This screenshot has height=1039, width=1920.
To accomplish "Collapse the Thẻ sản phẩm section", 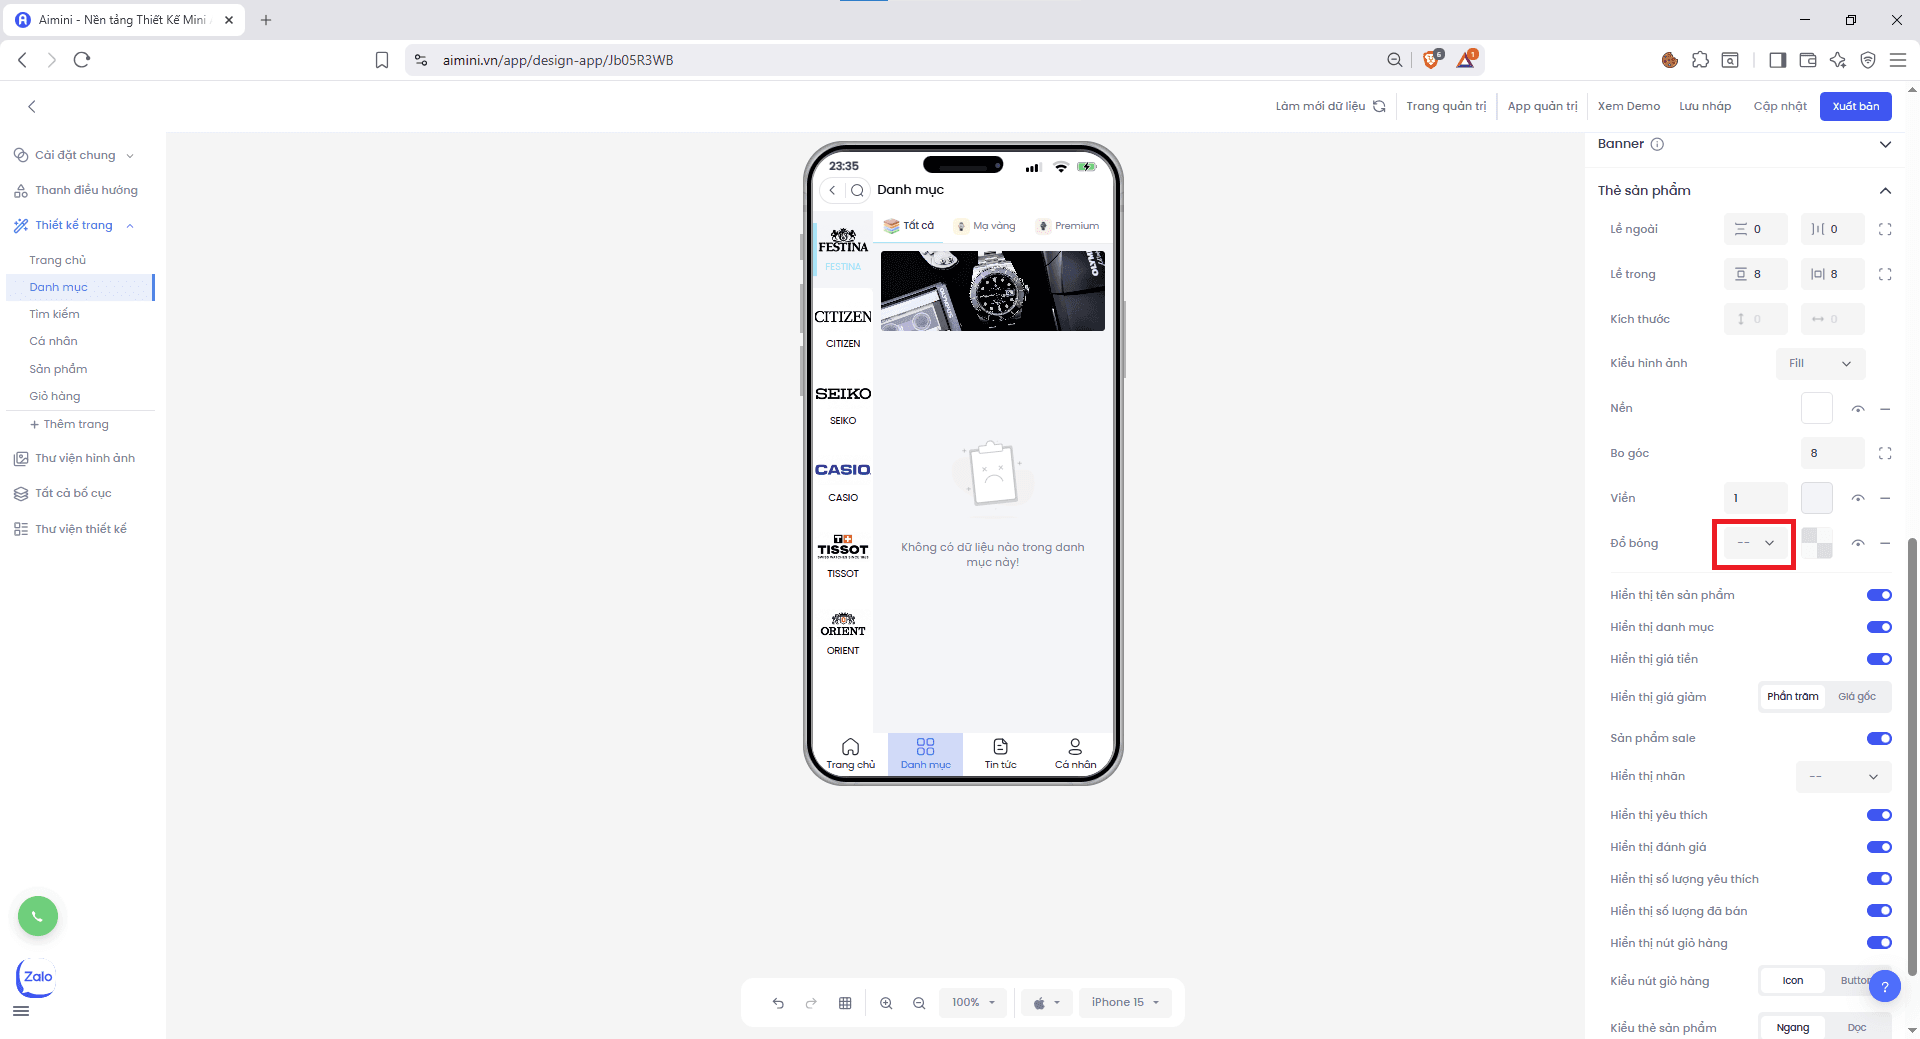I will coord(1885,191).
